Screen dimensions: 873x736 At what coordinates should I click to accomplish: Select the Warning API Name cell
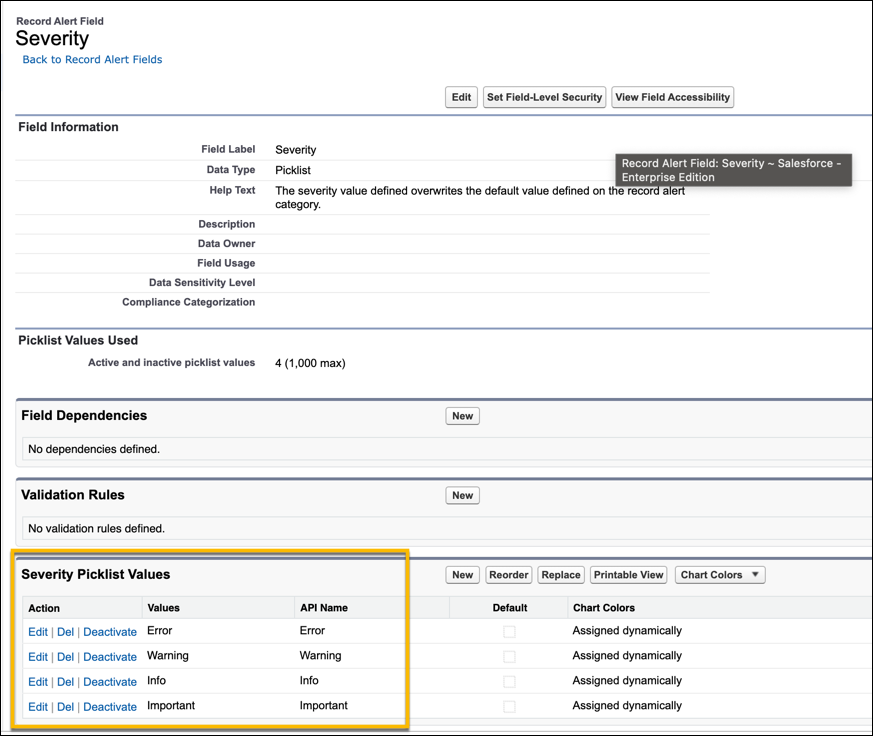tap(320, 656)
